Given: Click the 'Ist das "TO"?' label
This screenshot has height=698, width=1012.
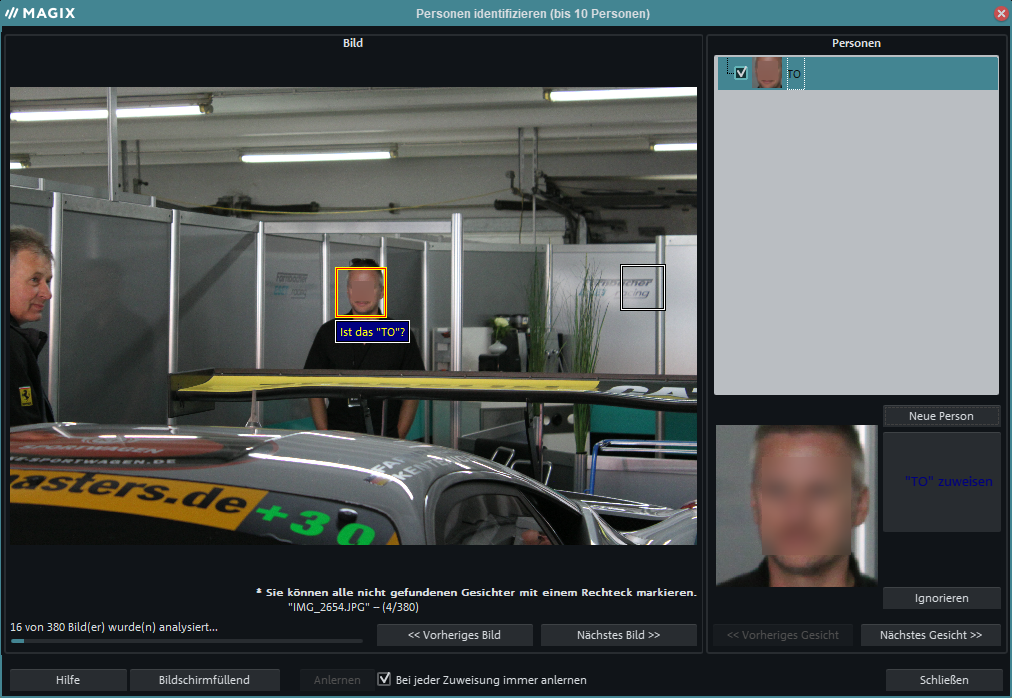Looking at the screenshot, I should (x=372, y=332).
